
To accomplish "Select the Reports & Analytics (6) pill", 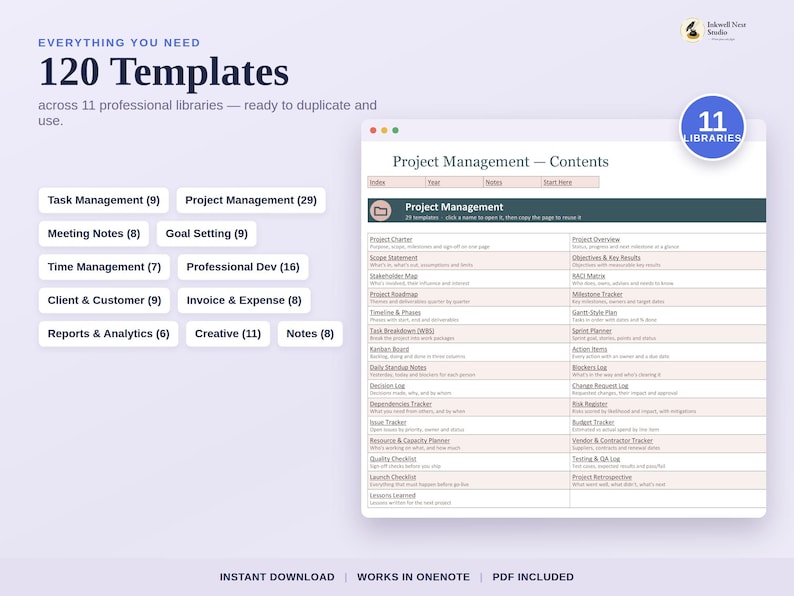I will point(108,334).
